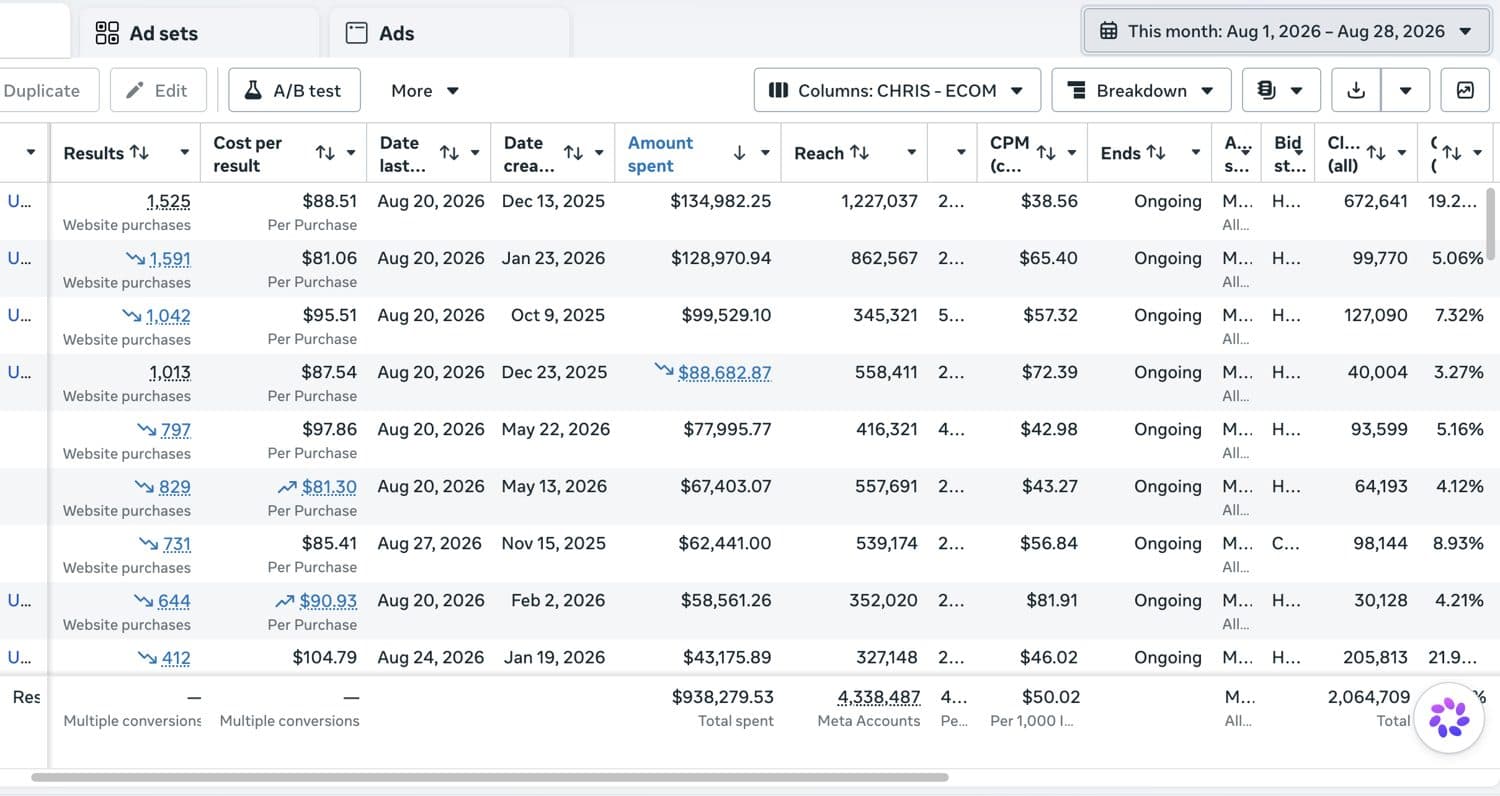Toggle Amount spent descending sort arrow
This screenshot has width=1500, height=796.
point(740,152)
